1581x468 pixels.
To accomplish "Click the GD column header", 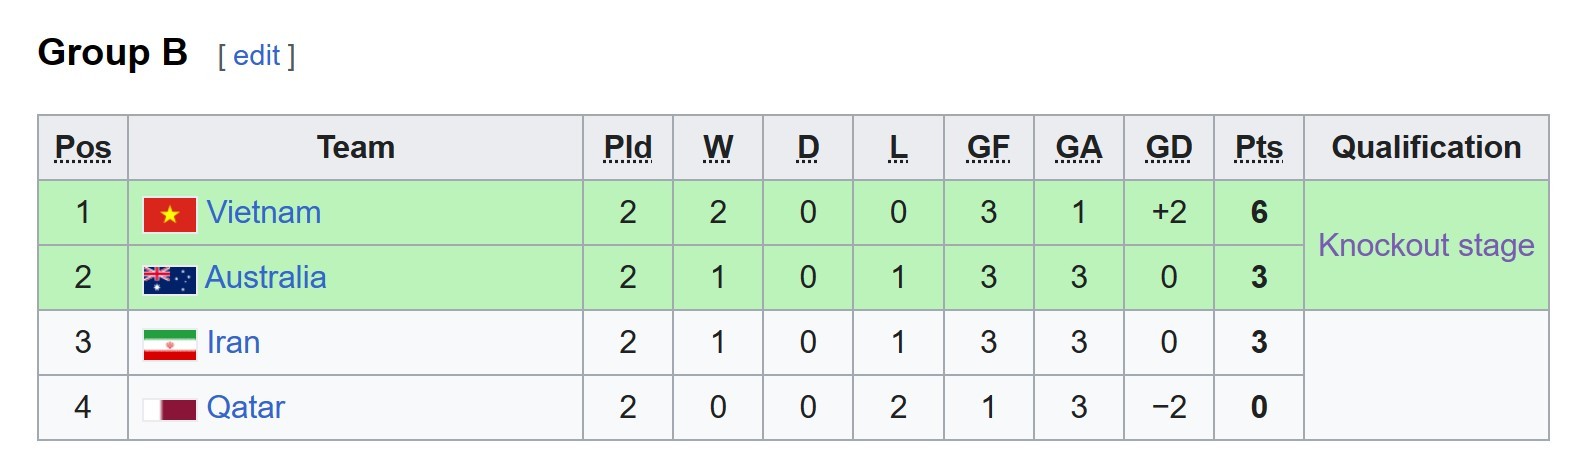I will [x=1168, y=148].
